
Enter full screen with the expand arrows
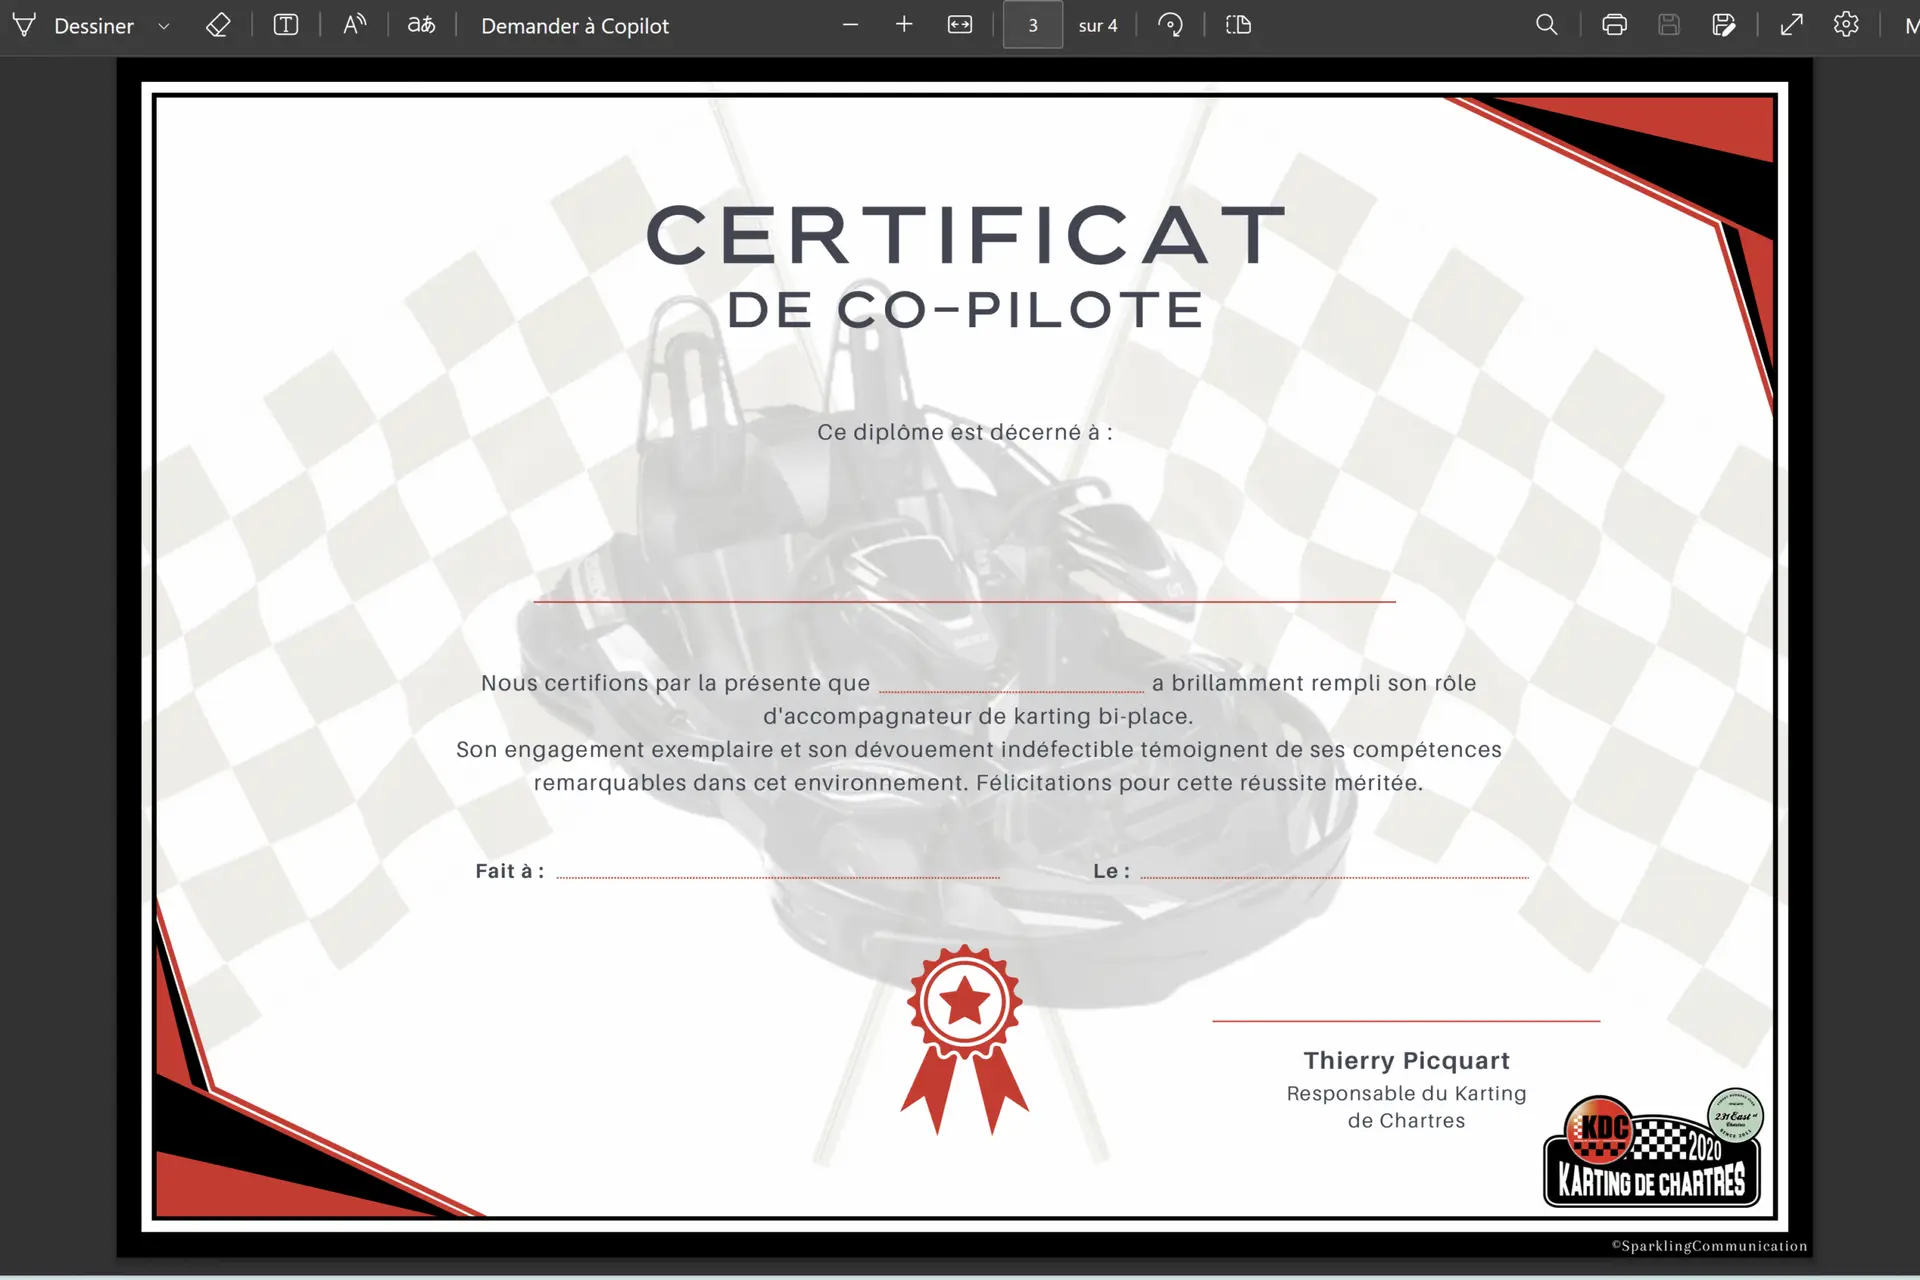(1791, 25)
